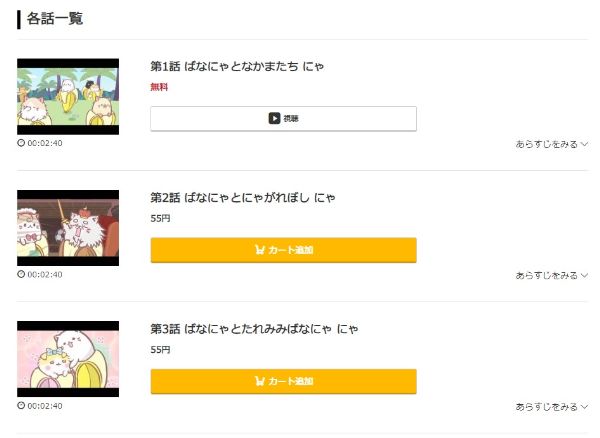Click the cart icon on episode 3's button

click(260, 381)
